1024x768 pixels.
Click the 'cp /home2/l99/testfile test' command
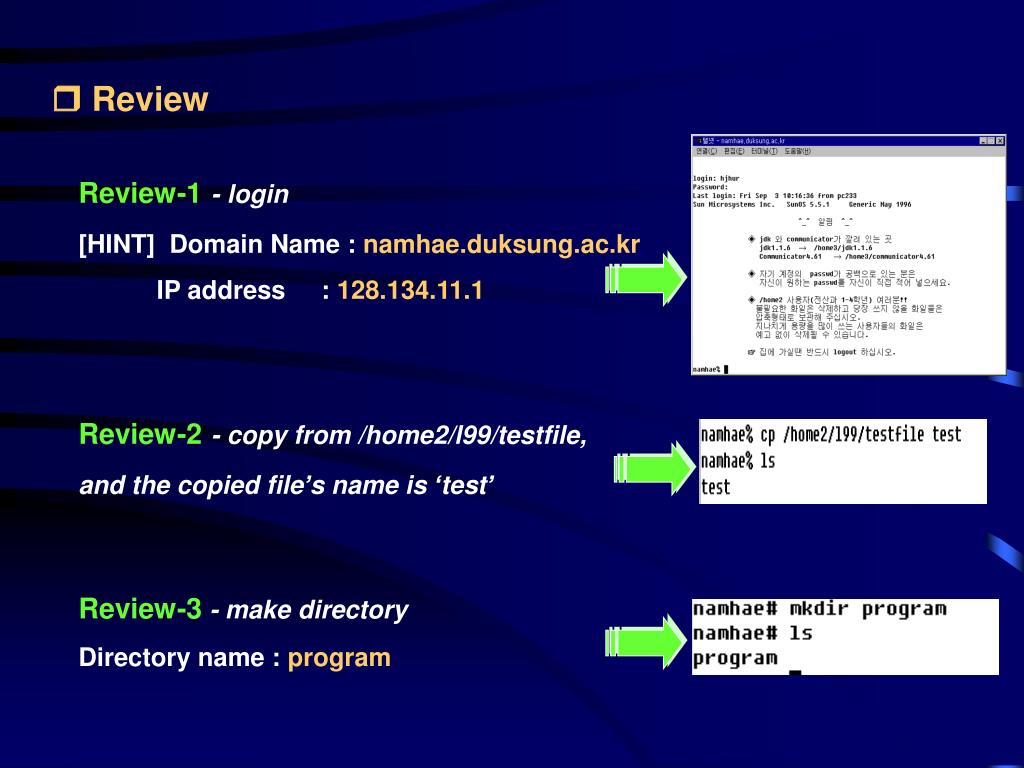point(861,435)
